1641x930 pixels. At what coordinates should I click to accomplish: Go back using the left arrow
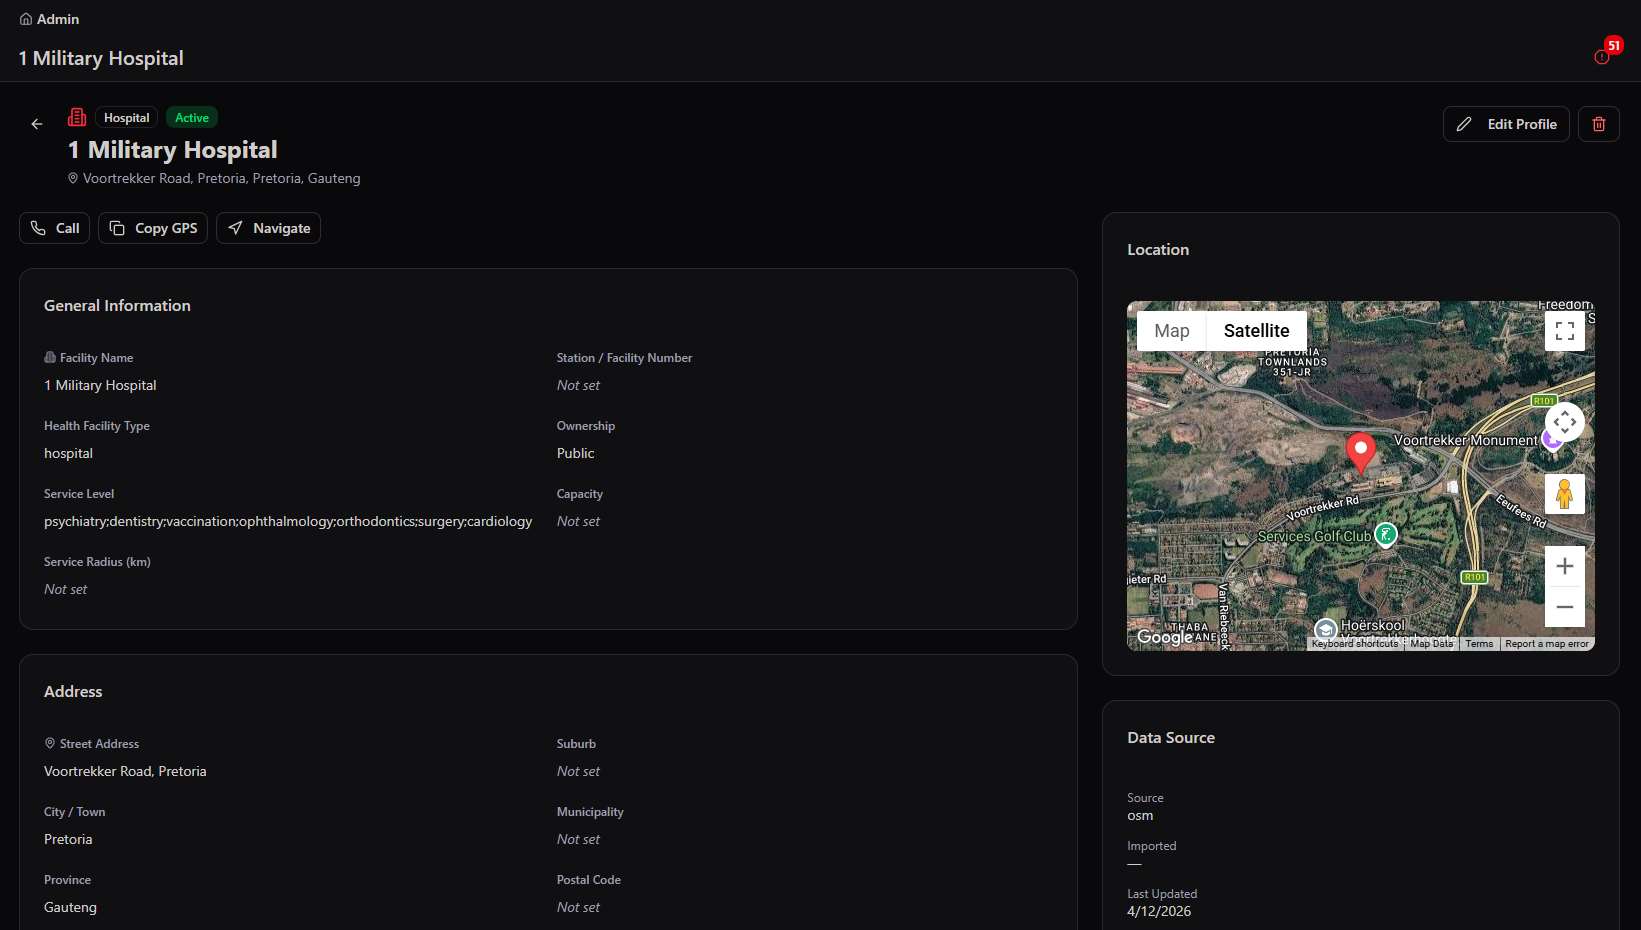(37, 124)
